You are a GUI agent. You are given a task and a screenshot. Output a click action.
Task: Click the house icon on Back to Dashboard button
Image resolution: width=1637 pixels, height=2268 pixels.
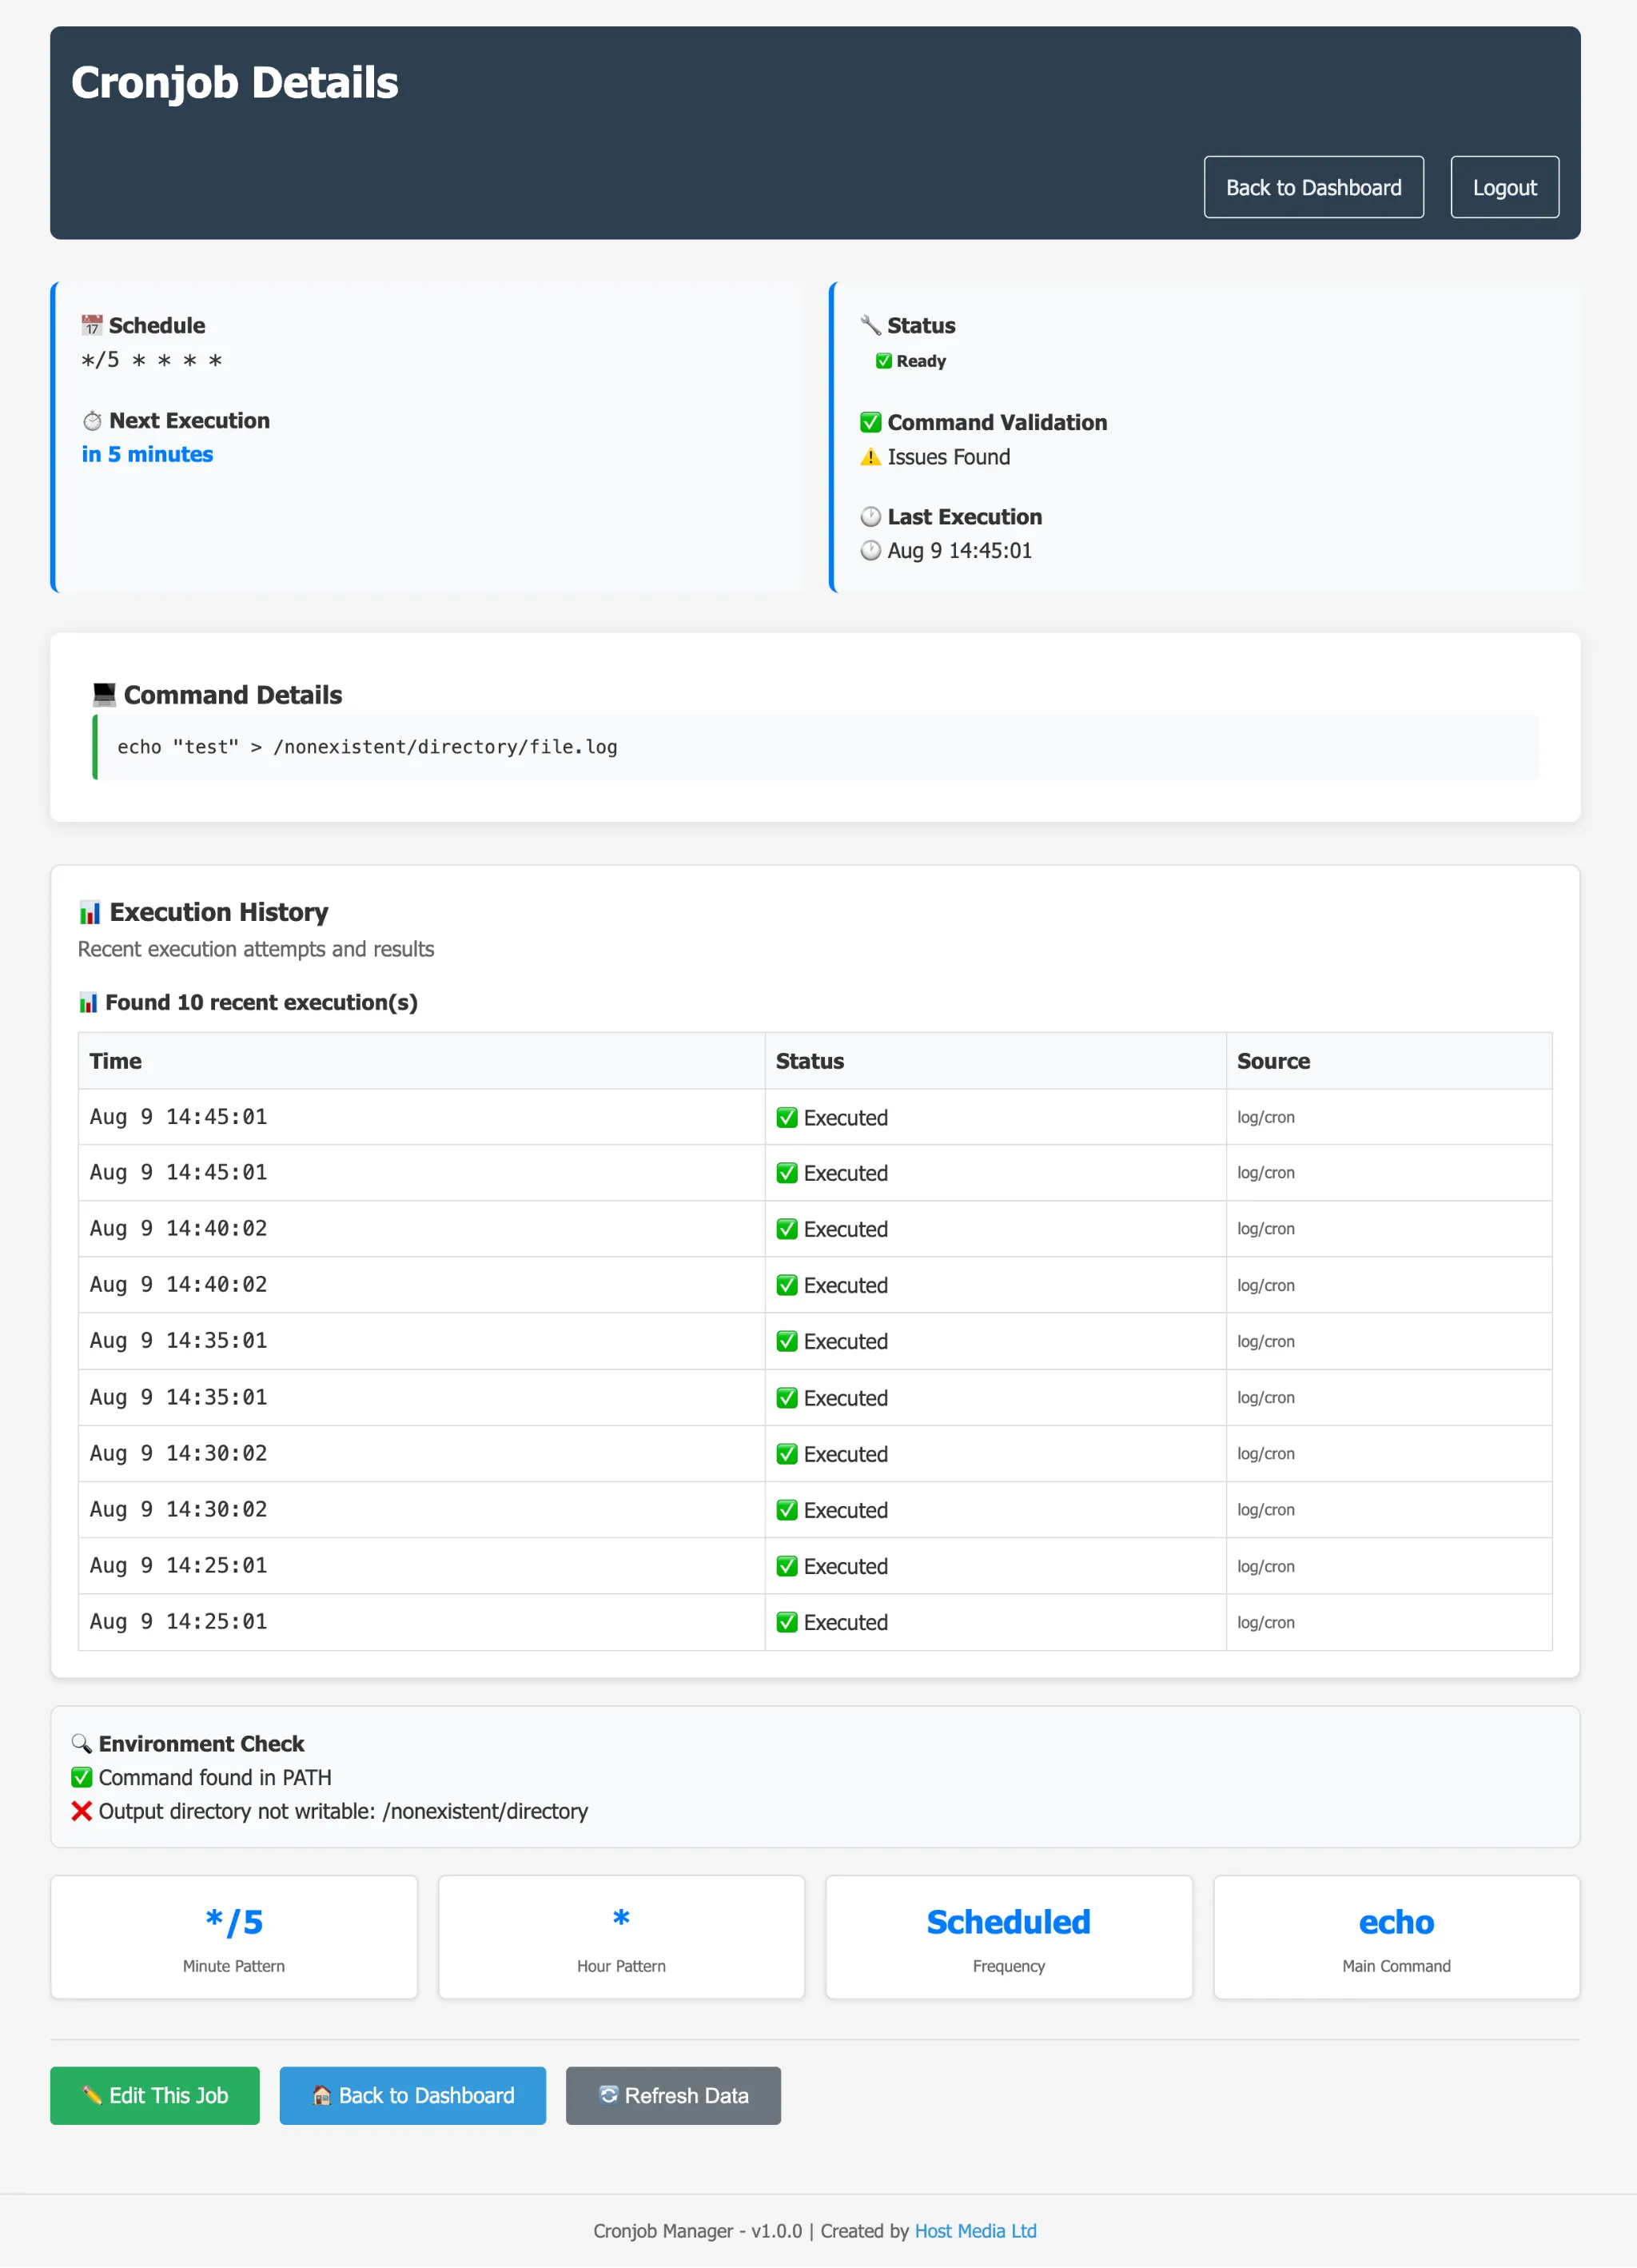click(321, 2095)
